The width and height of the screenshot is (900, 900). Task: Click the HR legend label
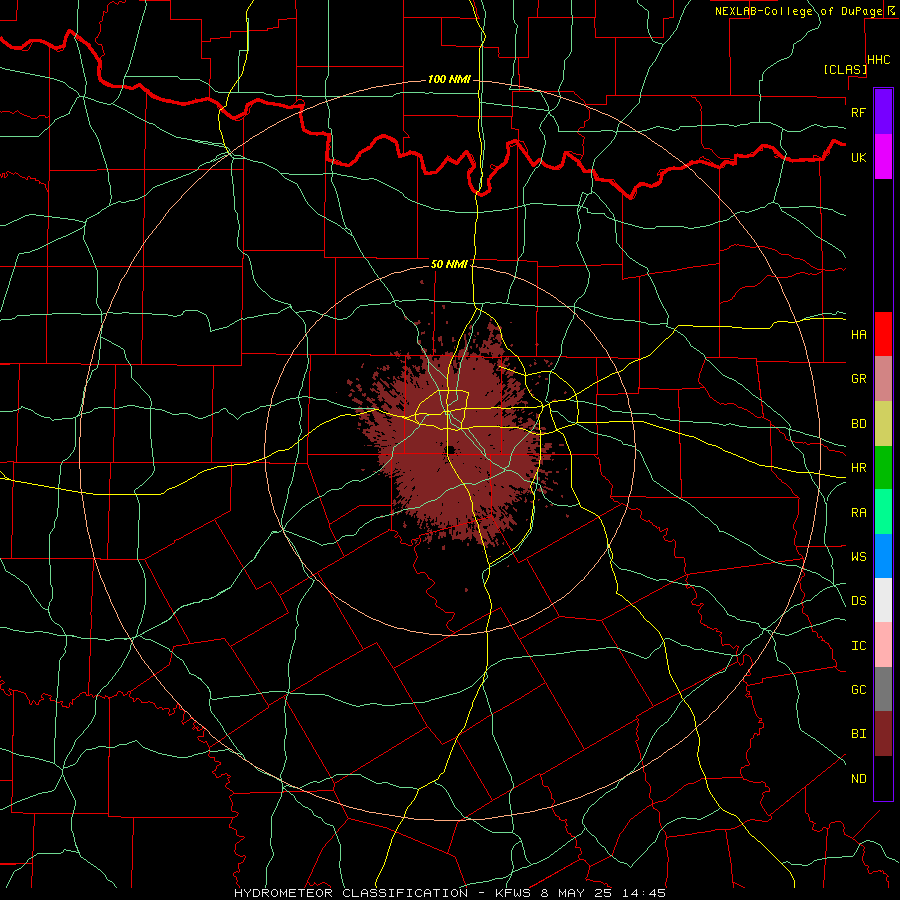pos(859,468)
